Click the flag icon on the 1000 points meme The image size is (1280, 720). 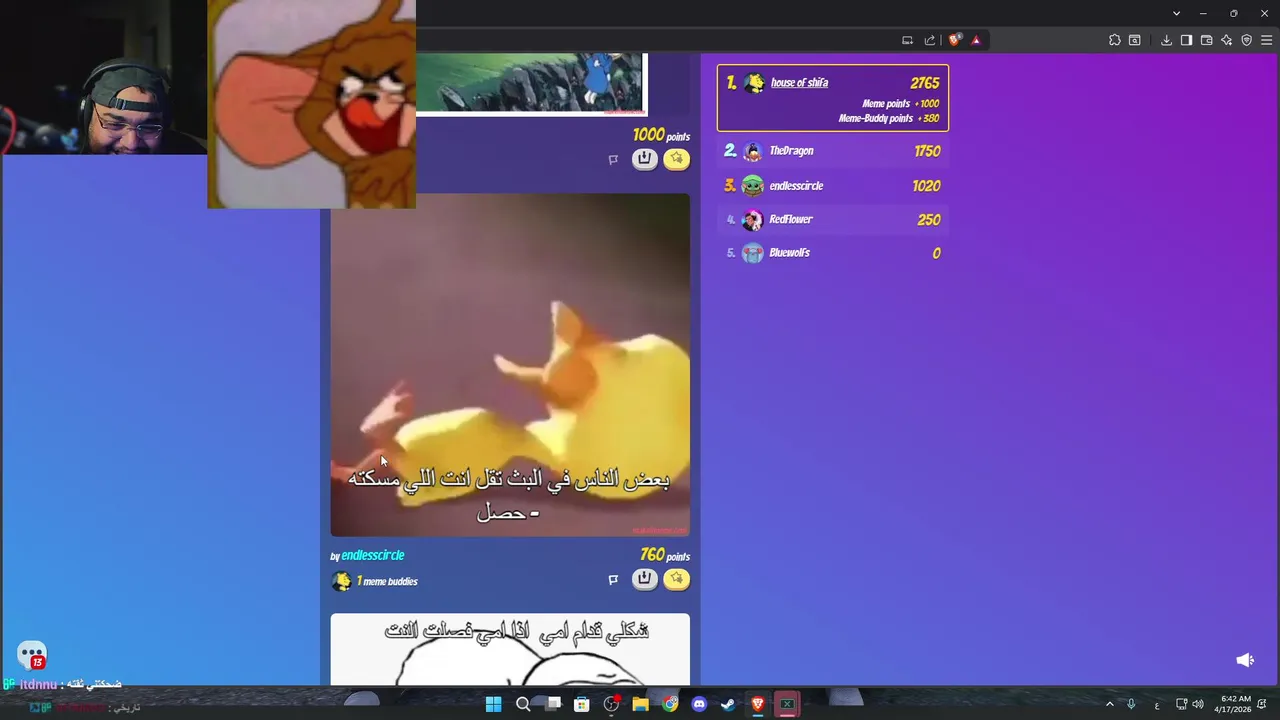pyautogui.click(x=613, y=159)
